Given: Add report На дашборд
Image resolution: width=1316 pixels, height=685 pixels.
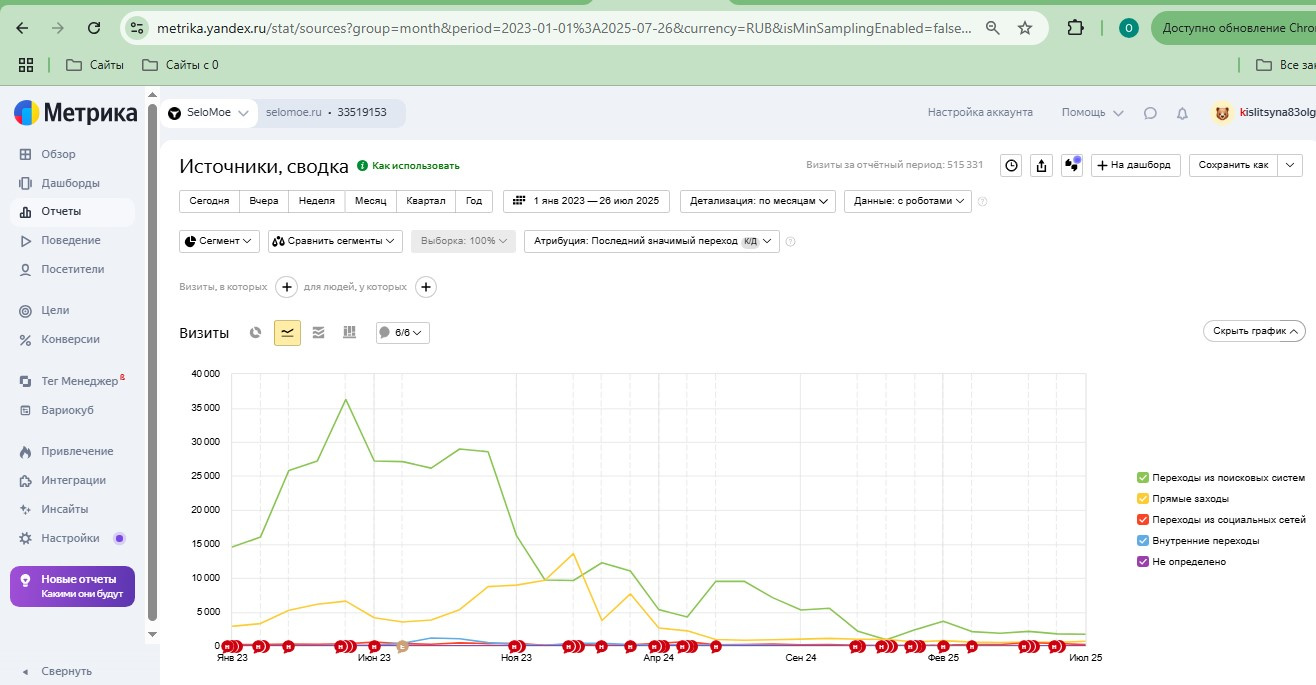Looking at the screenshot, I should (x=1136, y=165).
